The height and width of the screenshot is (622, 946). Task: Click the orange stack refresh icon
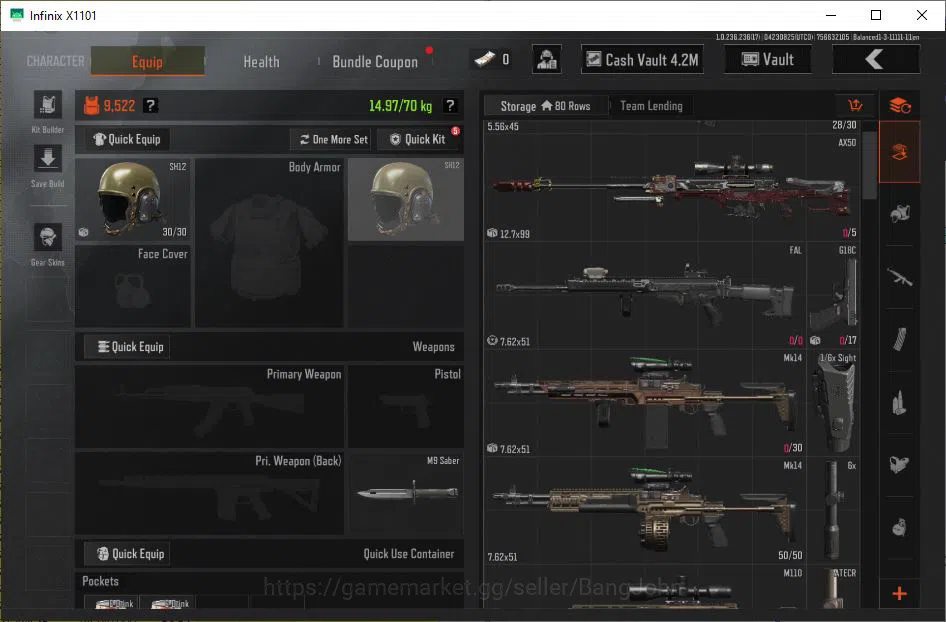(900, 106)
